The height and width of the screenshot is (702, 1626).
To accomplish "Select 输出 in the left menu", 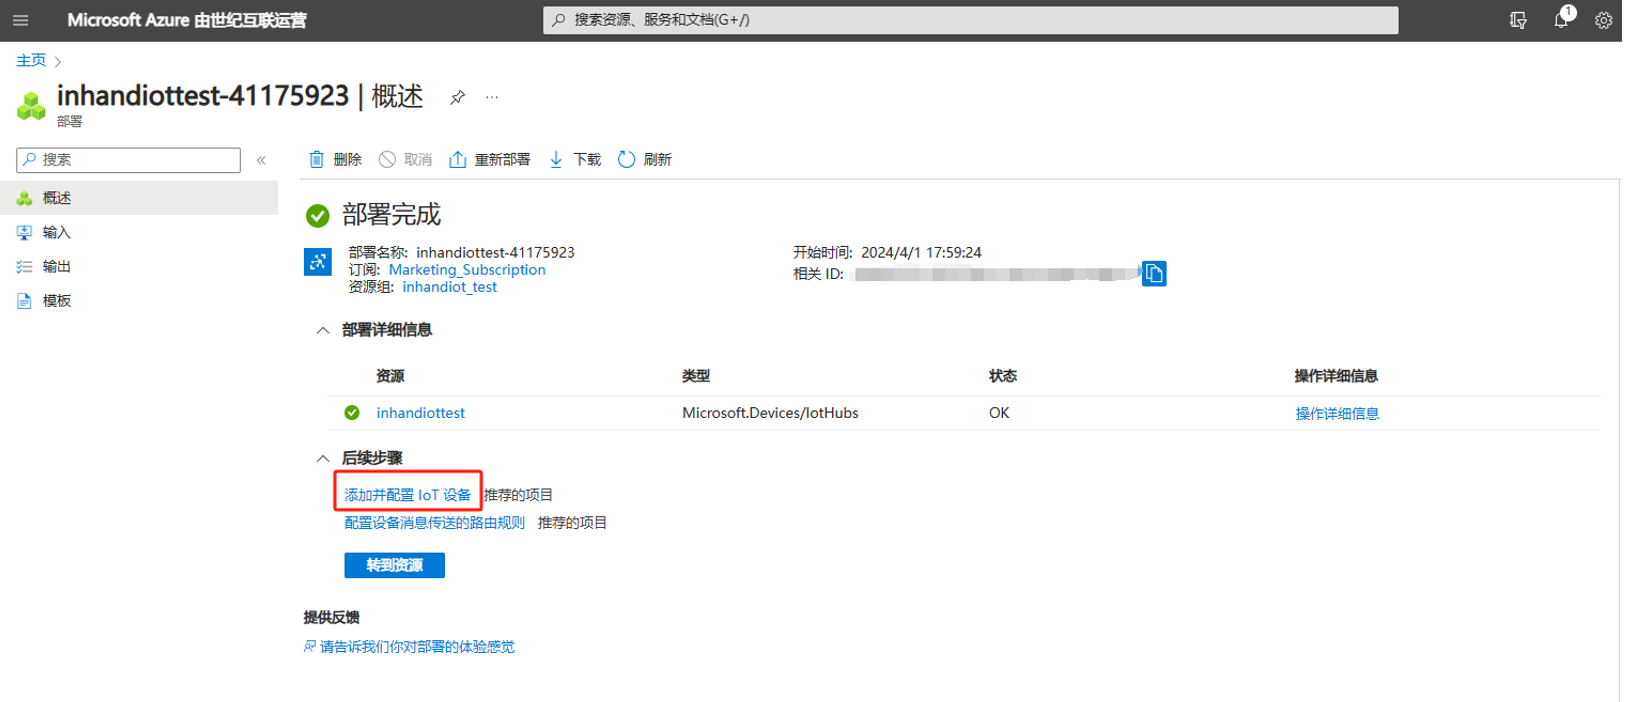I will (x=139, y=266).
